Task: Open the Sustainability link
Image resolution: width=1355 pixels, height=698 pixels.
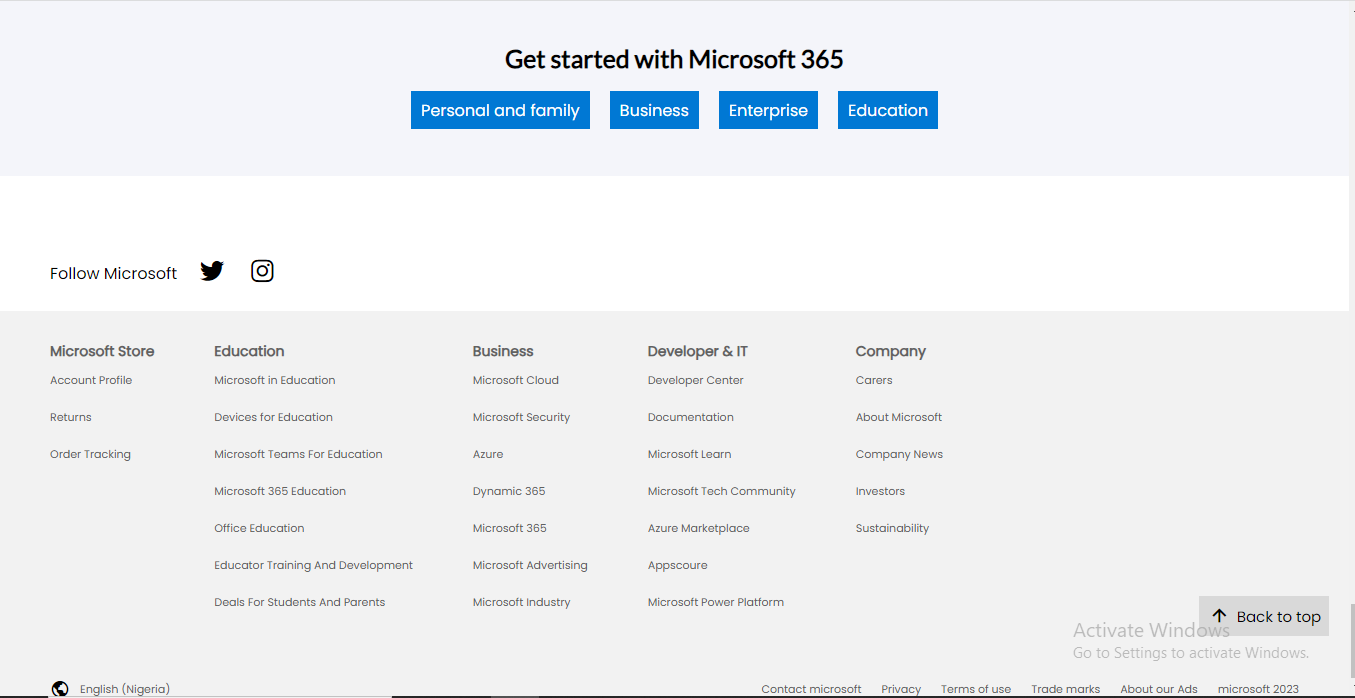Action: pos(892,528)
